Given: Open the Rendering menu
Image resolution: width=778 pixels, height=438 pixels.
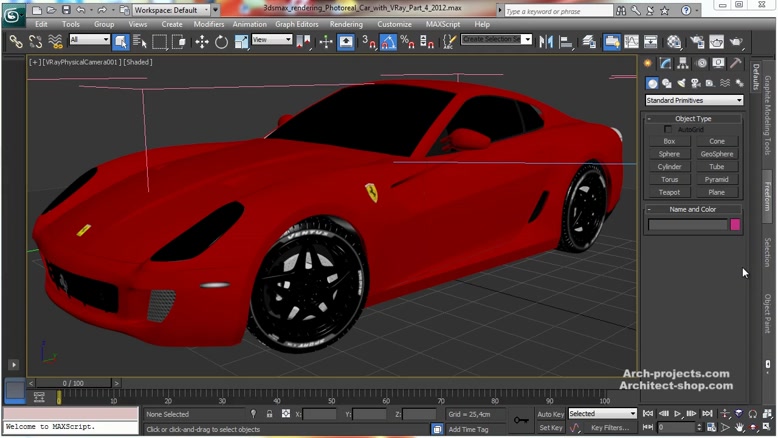Looking at the screenshot, I should [346, 24].
